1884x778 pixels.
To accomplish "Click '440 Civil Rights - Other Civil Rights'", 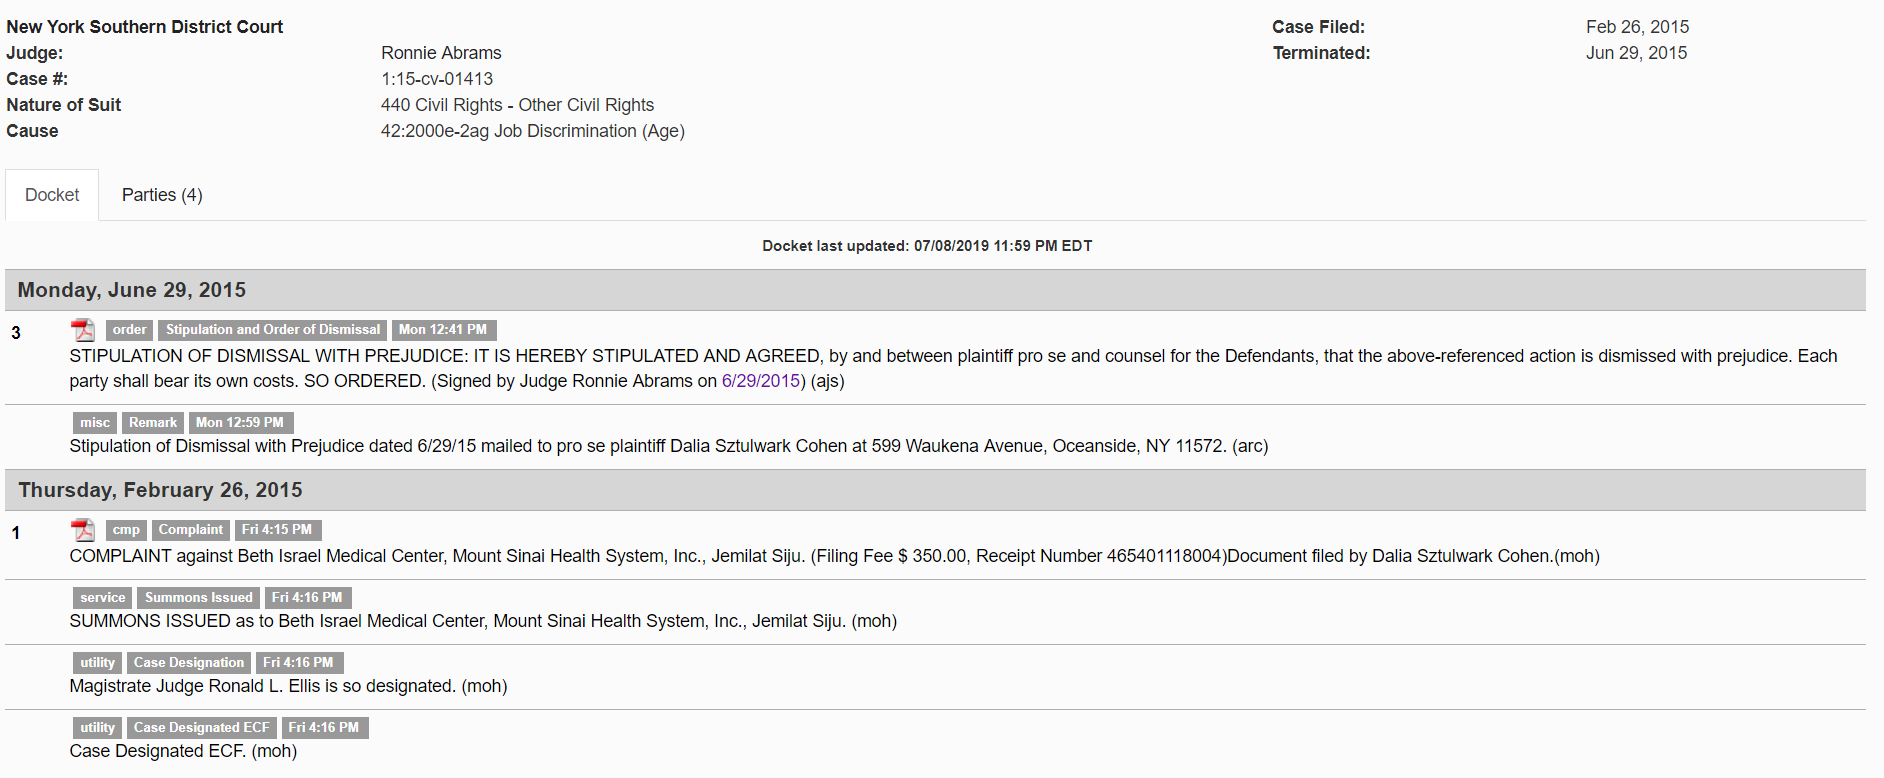I will click(517, 105).
